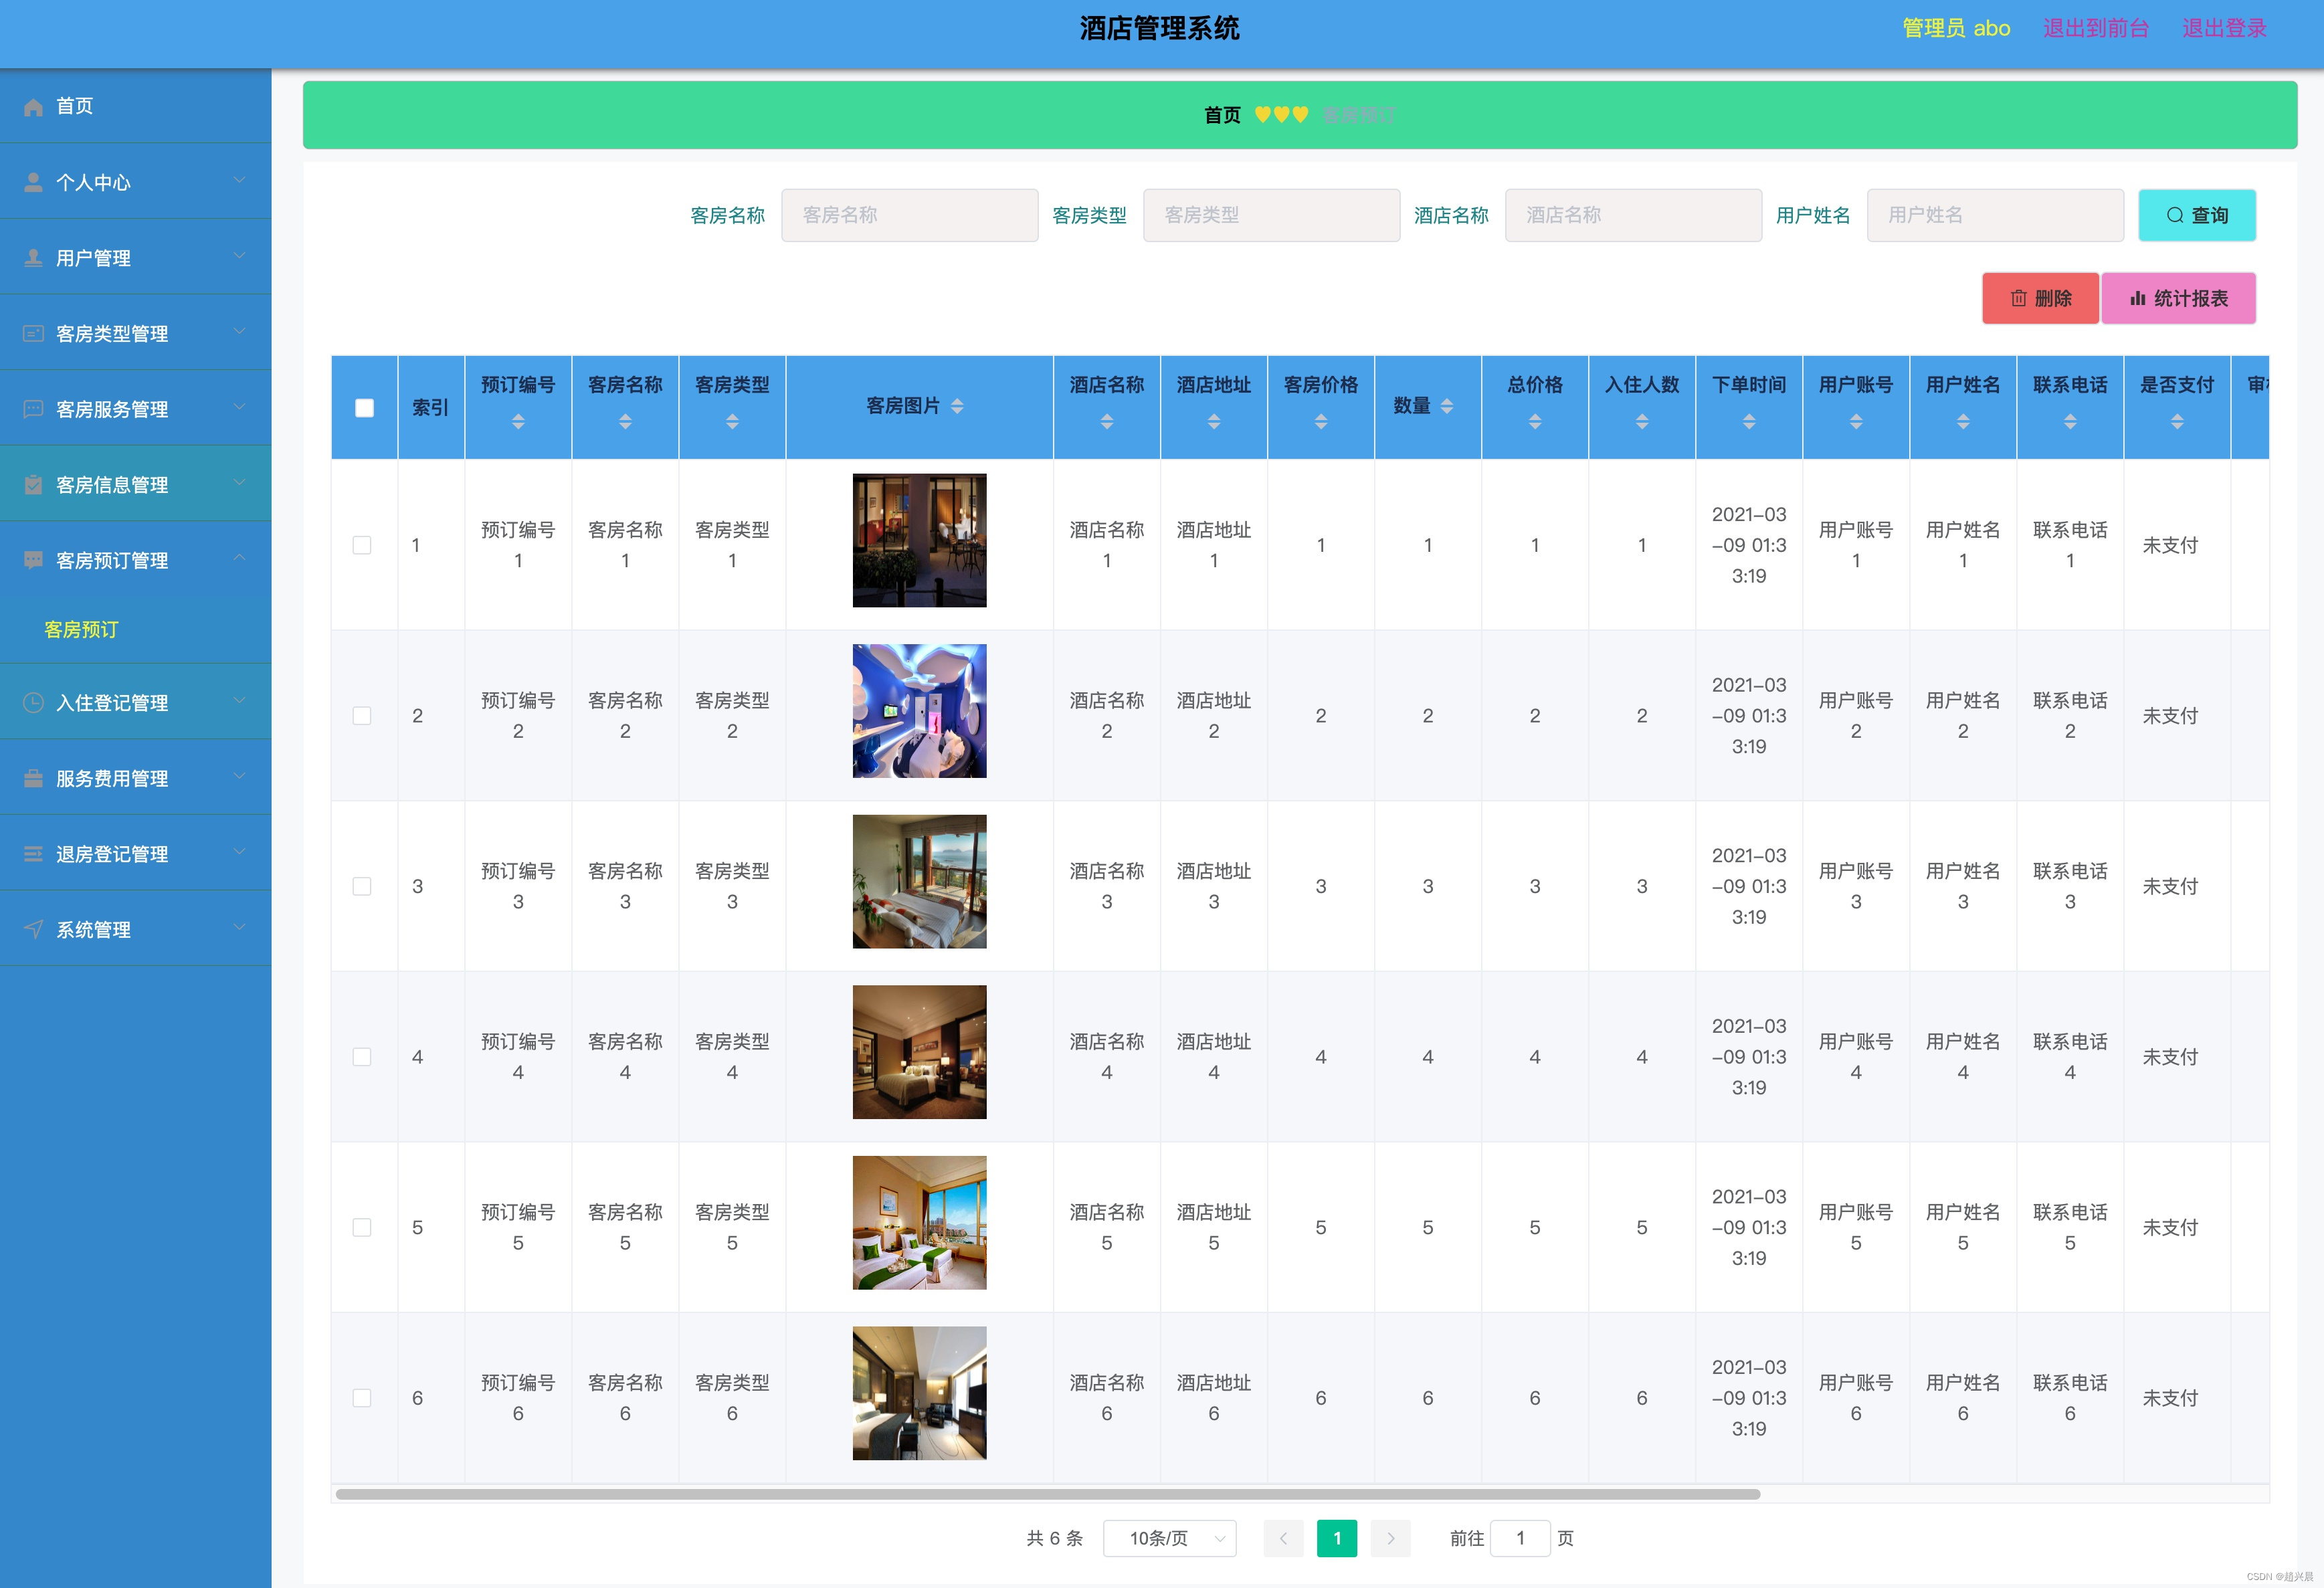The width and height of the screenshot is (2324, 1588).
Task: Expand the 服务费用管理 menu chevron
Action: click(x=239, y=776)
